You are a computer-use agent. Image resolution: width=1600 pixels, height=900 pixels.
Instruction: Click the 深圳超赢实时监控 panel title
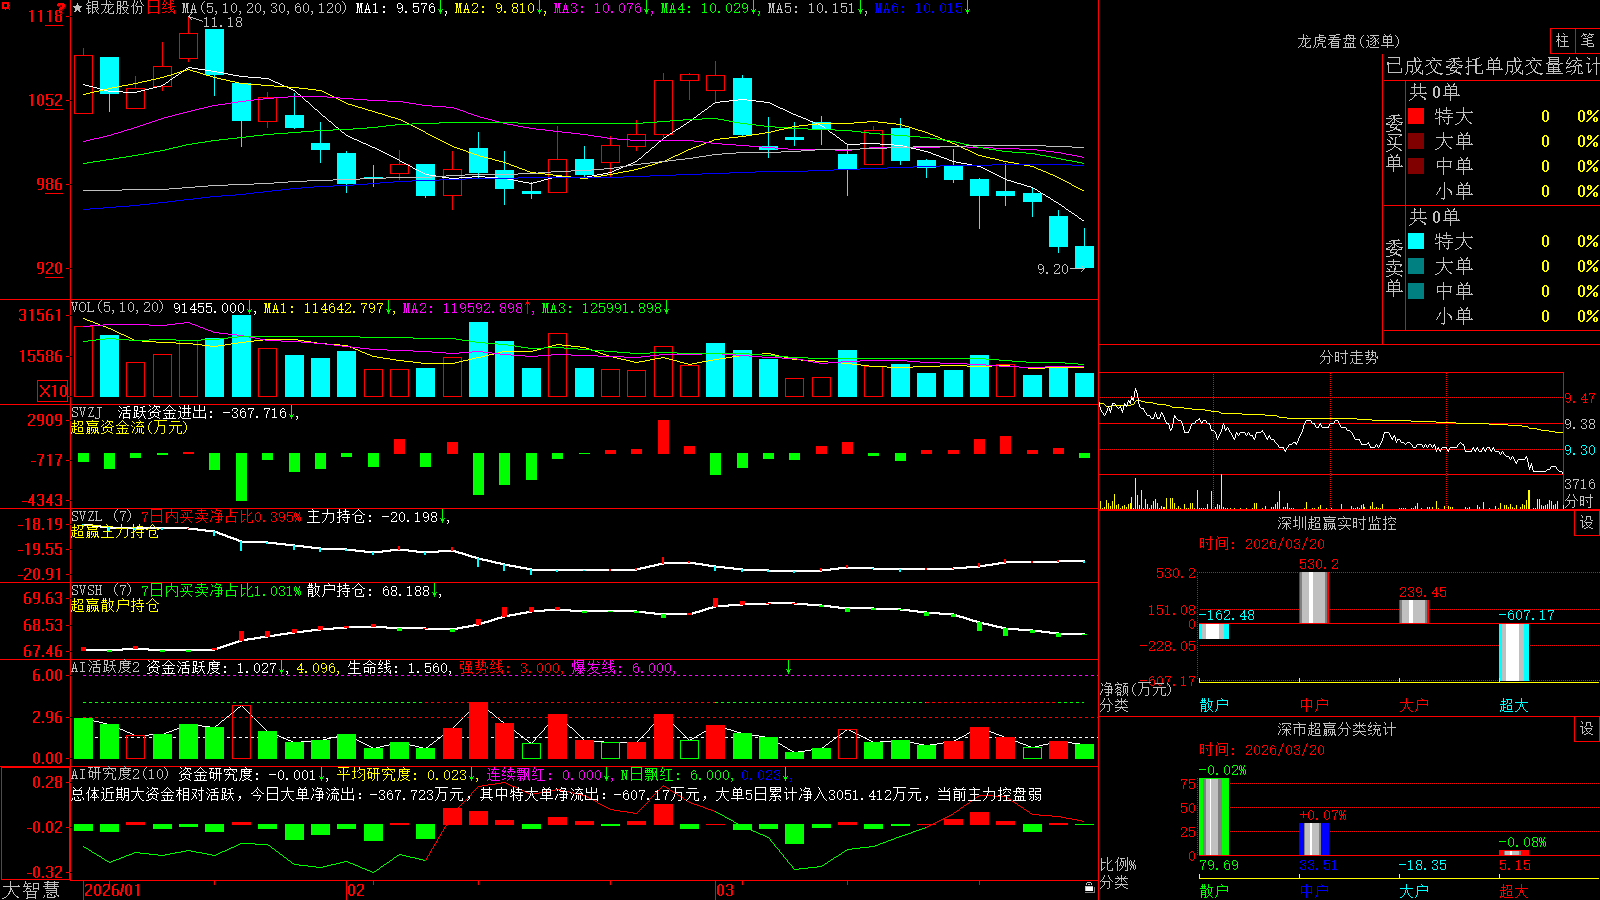[x=1337, y=523]
